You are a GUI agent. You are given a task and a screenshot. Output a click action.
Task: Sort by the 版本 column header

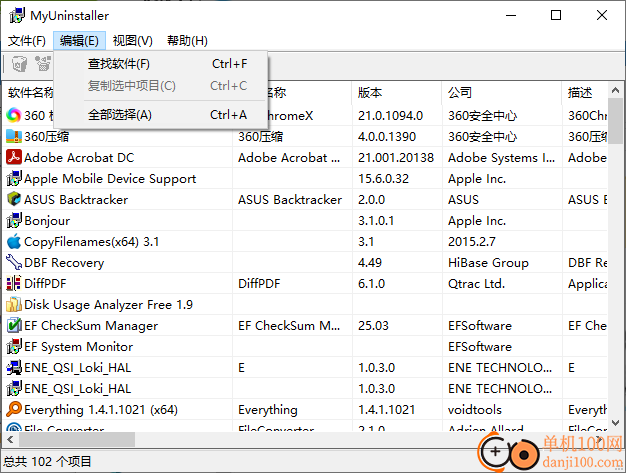(397, 93)
